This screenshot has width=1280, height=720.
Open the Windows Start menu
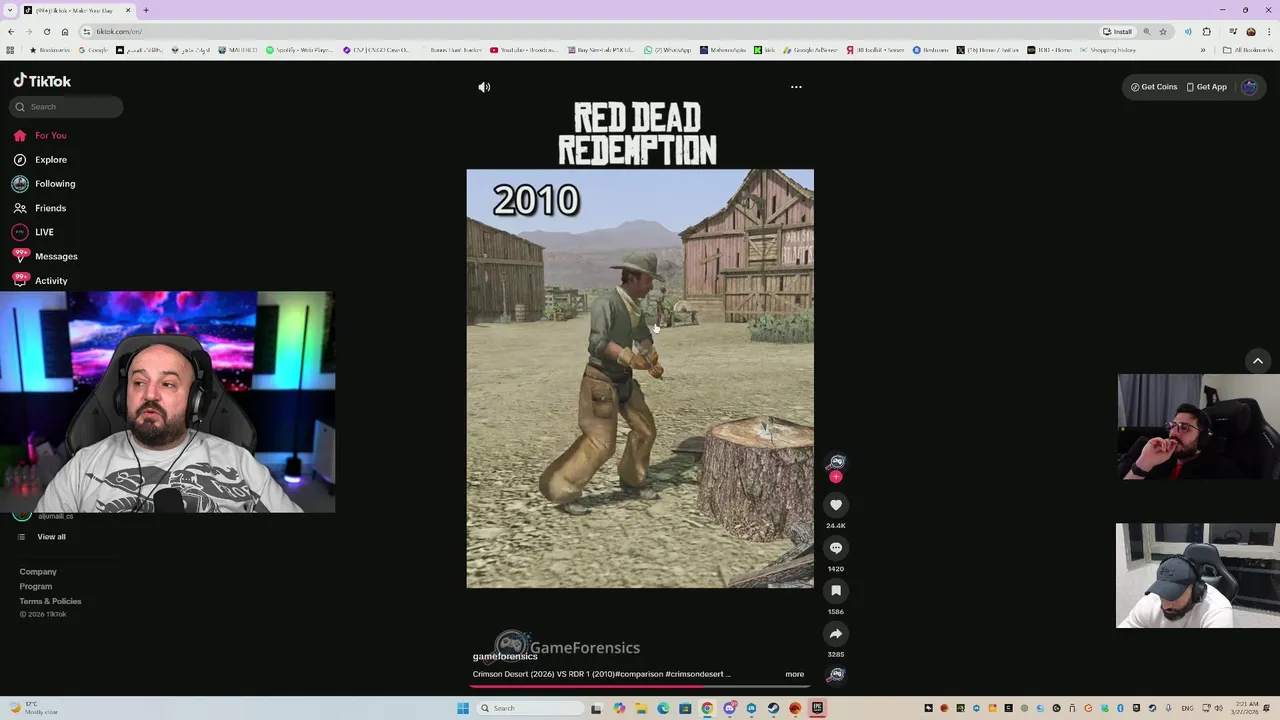click(462, 708)
